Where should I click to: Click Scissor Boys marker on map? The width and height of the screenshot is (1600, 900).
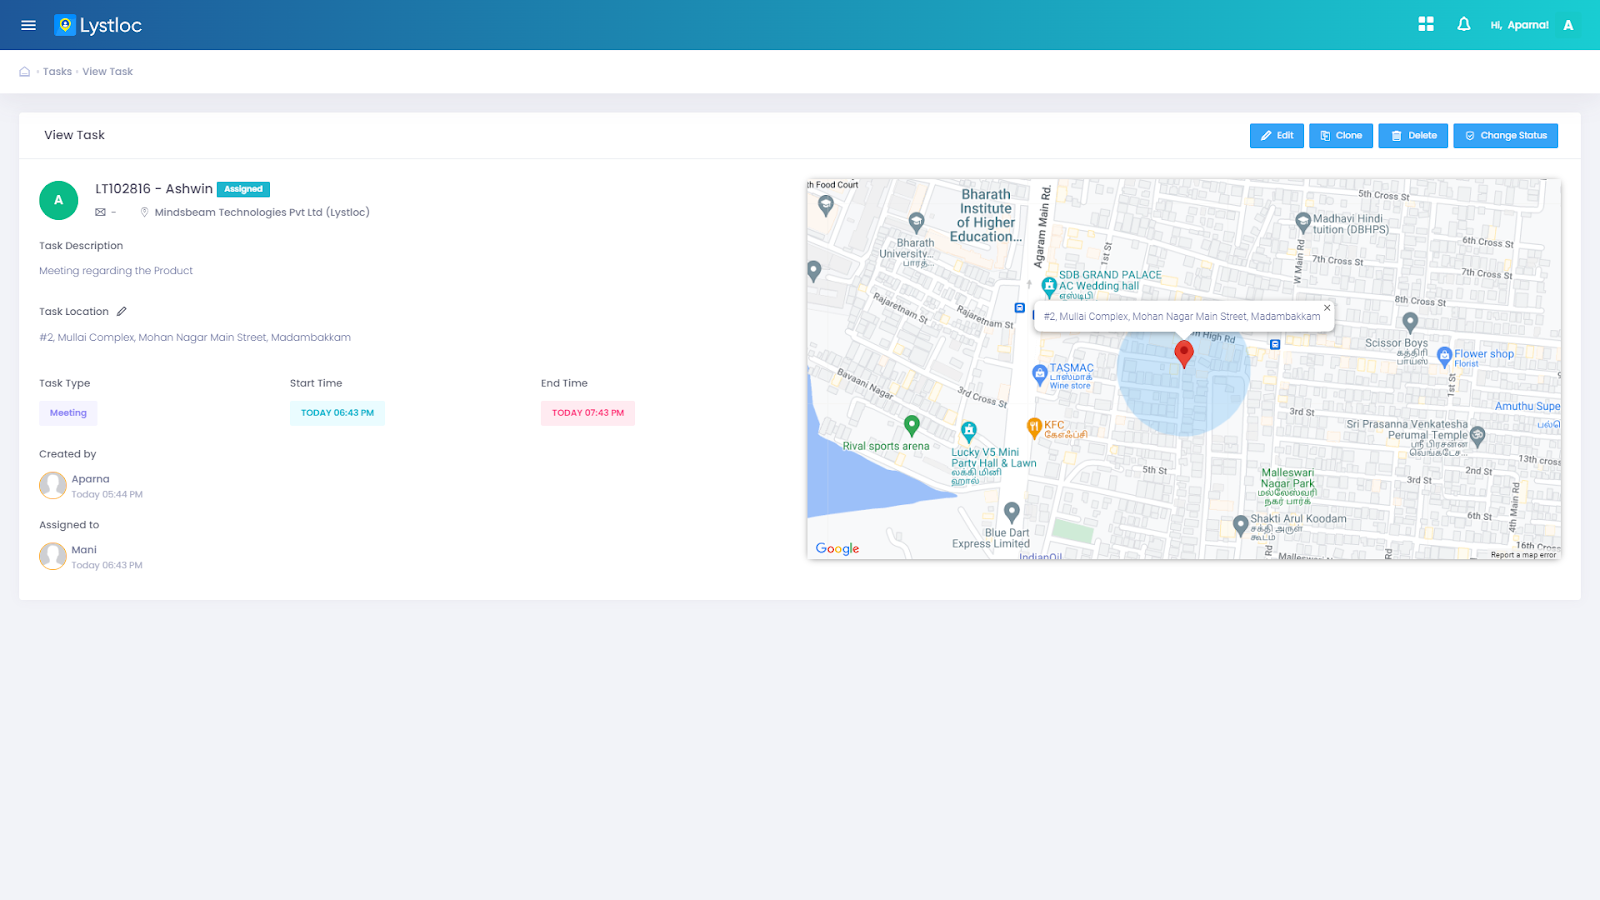pyautogui.click(x=1410, y=323)
